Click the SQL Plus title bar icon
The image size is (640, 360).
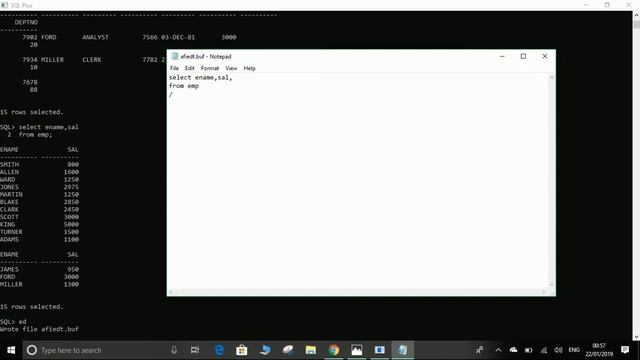[4, 5]
